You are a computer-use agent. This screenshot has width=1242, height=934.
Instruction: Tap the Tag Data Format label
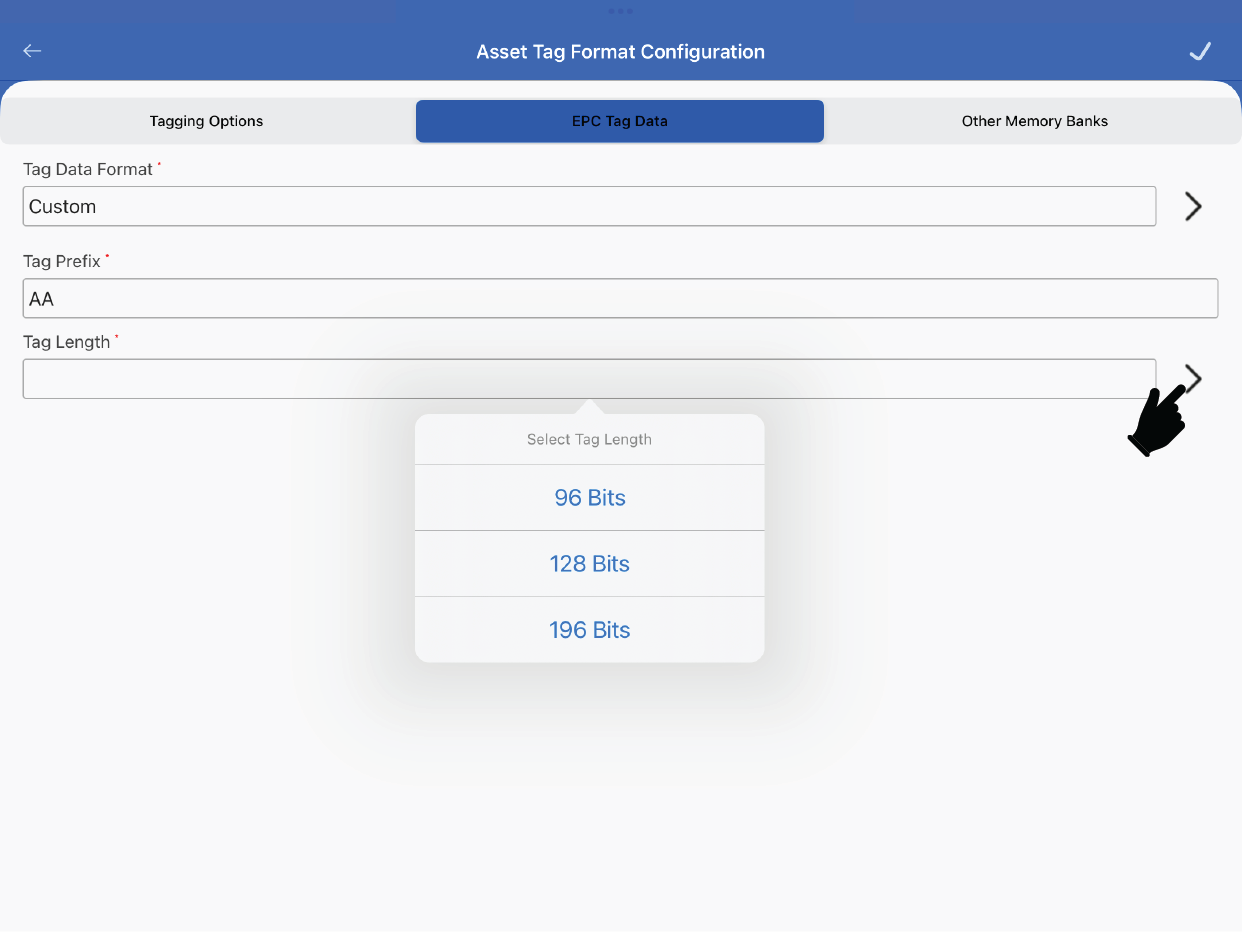click(x=88, y=170)
